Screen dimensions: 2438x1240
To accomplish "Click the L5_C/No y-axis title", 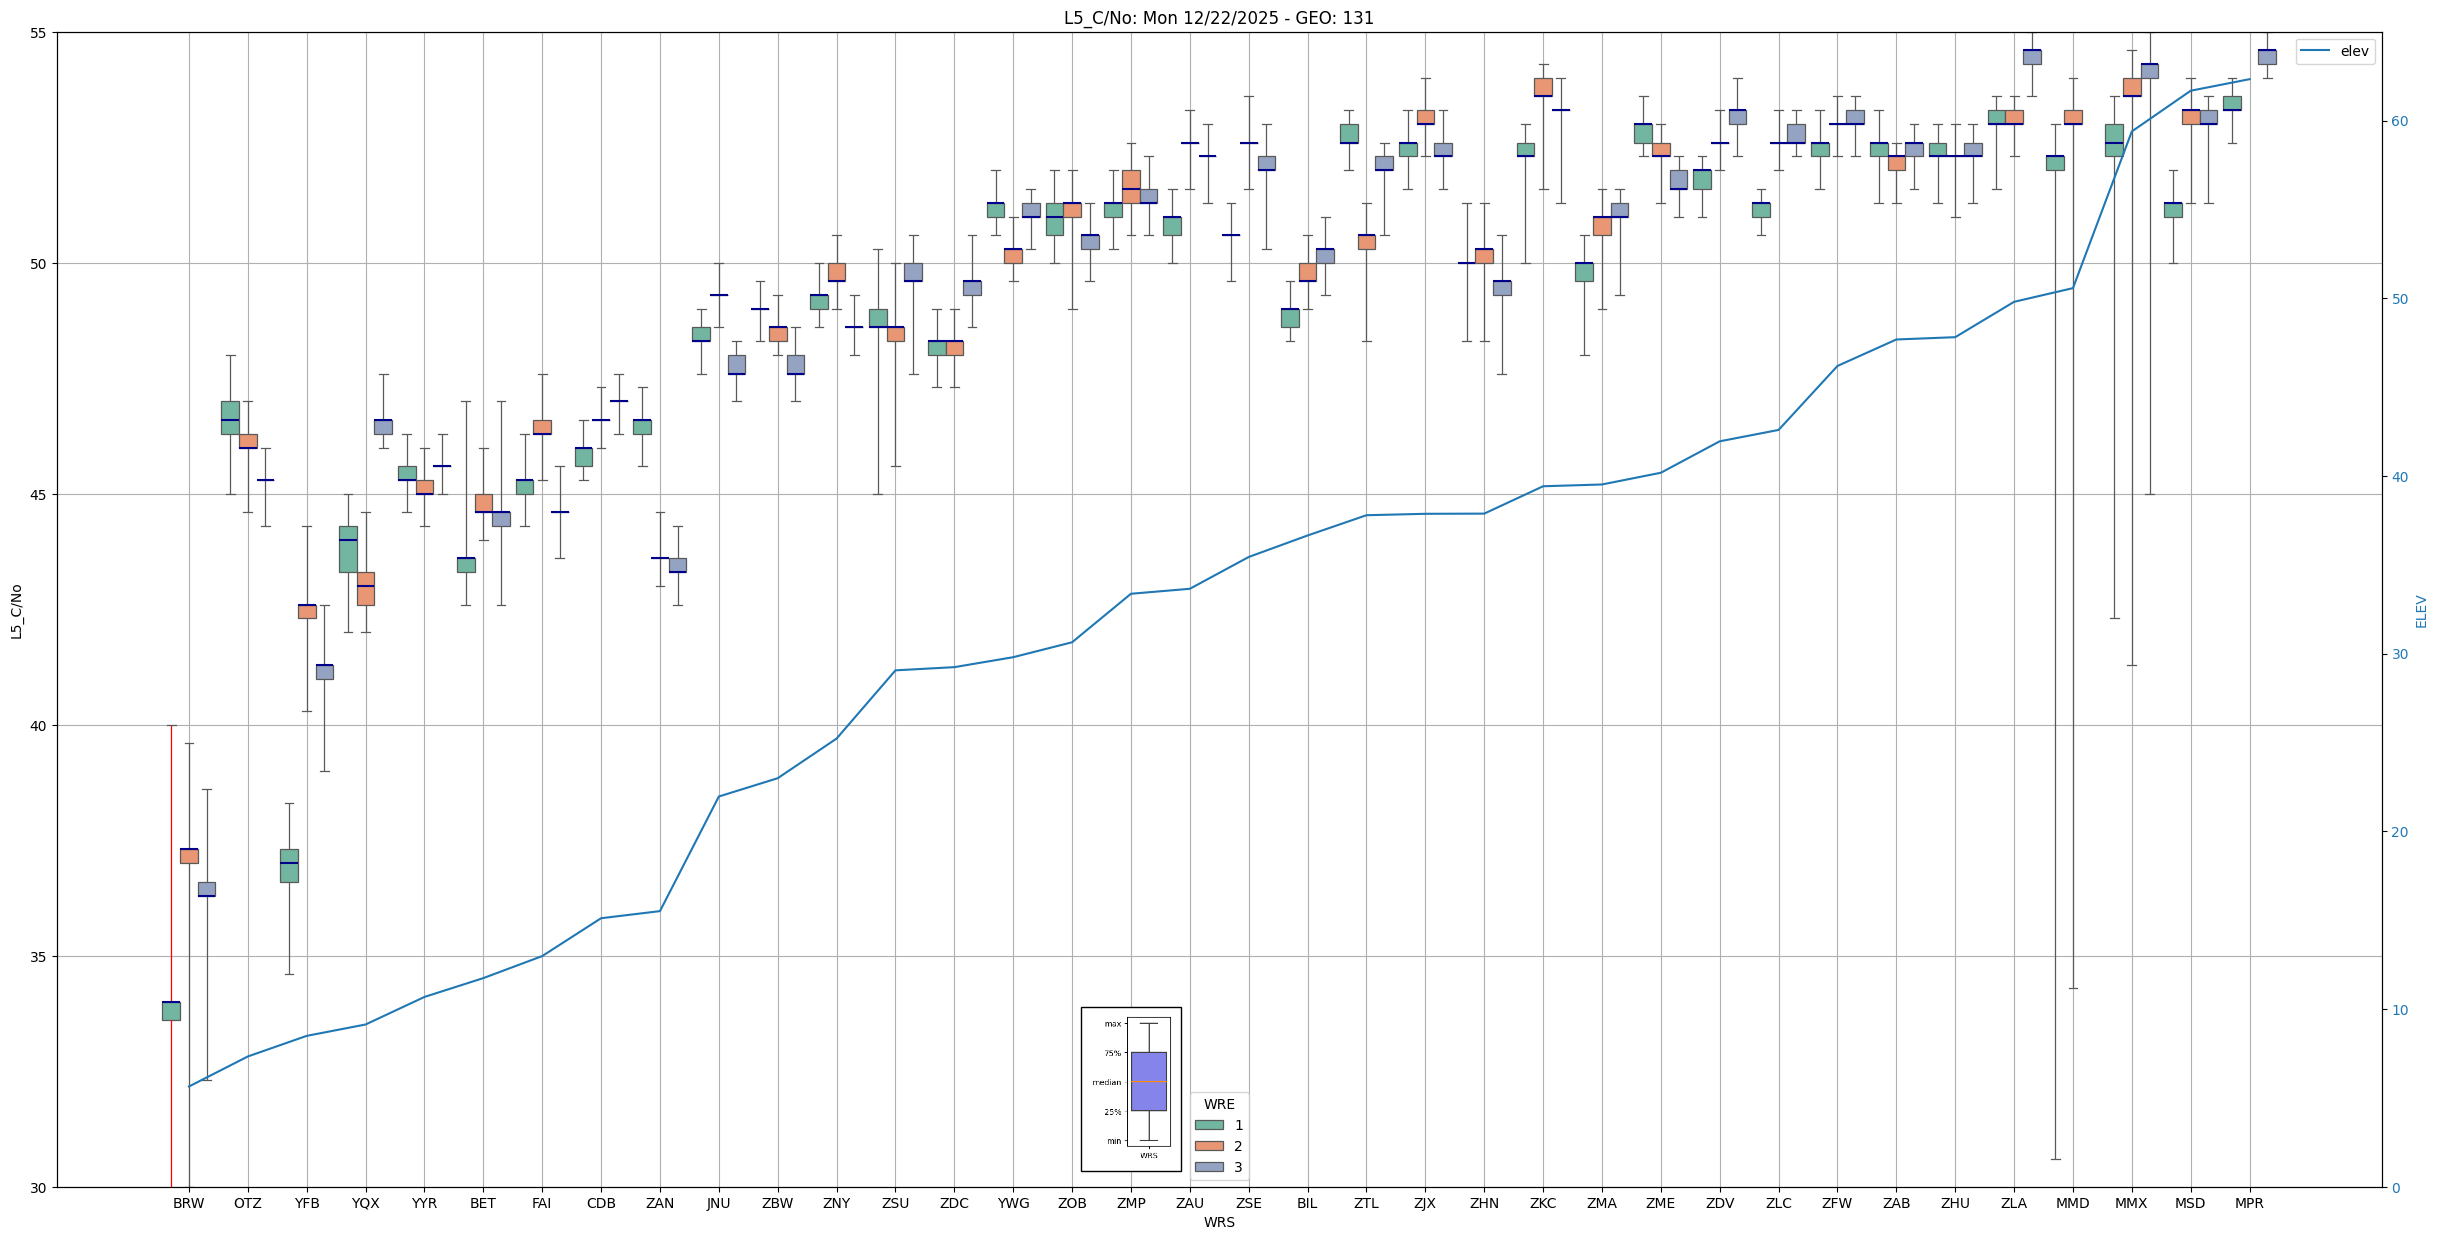I will click(x=16, y=610).
